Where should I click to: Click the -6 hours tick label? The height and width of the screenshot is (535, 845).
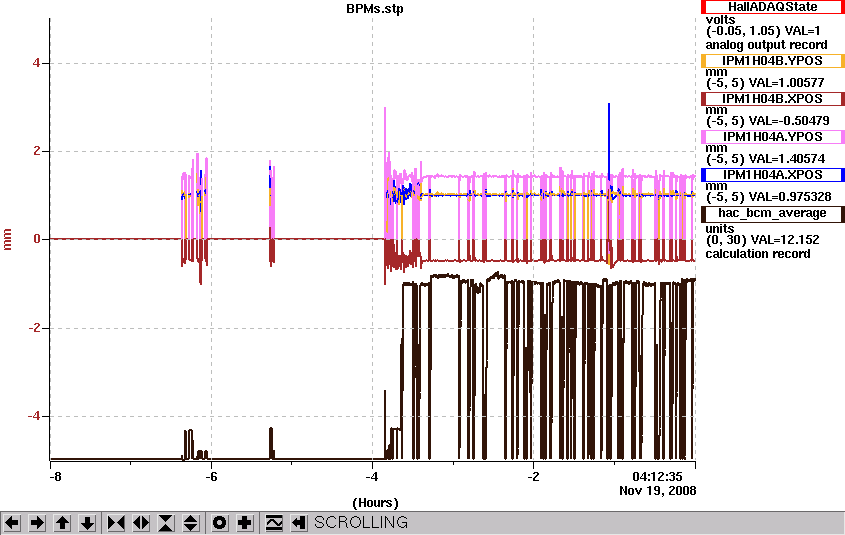211,477
